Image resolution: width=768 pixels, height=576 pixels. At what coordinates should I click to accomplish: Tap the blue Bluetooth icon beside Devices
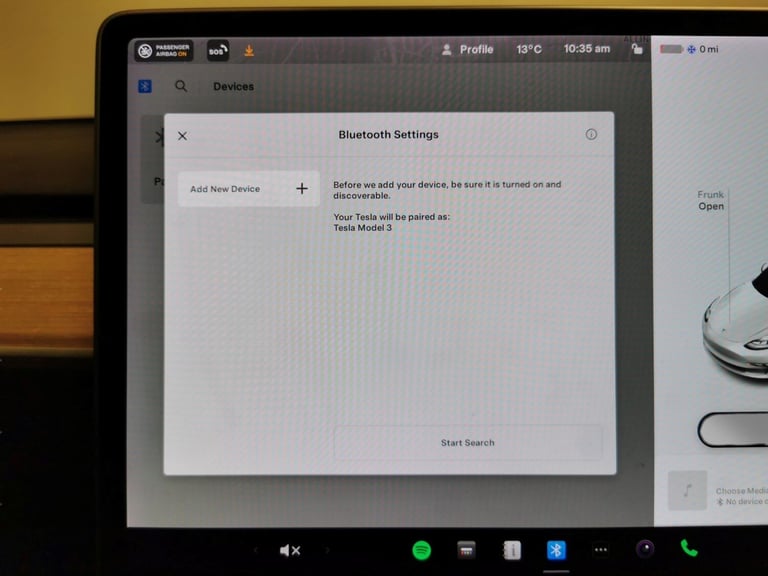pos(145,87)
